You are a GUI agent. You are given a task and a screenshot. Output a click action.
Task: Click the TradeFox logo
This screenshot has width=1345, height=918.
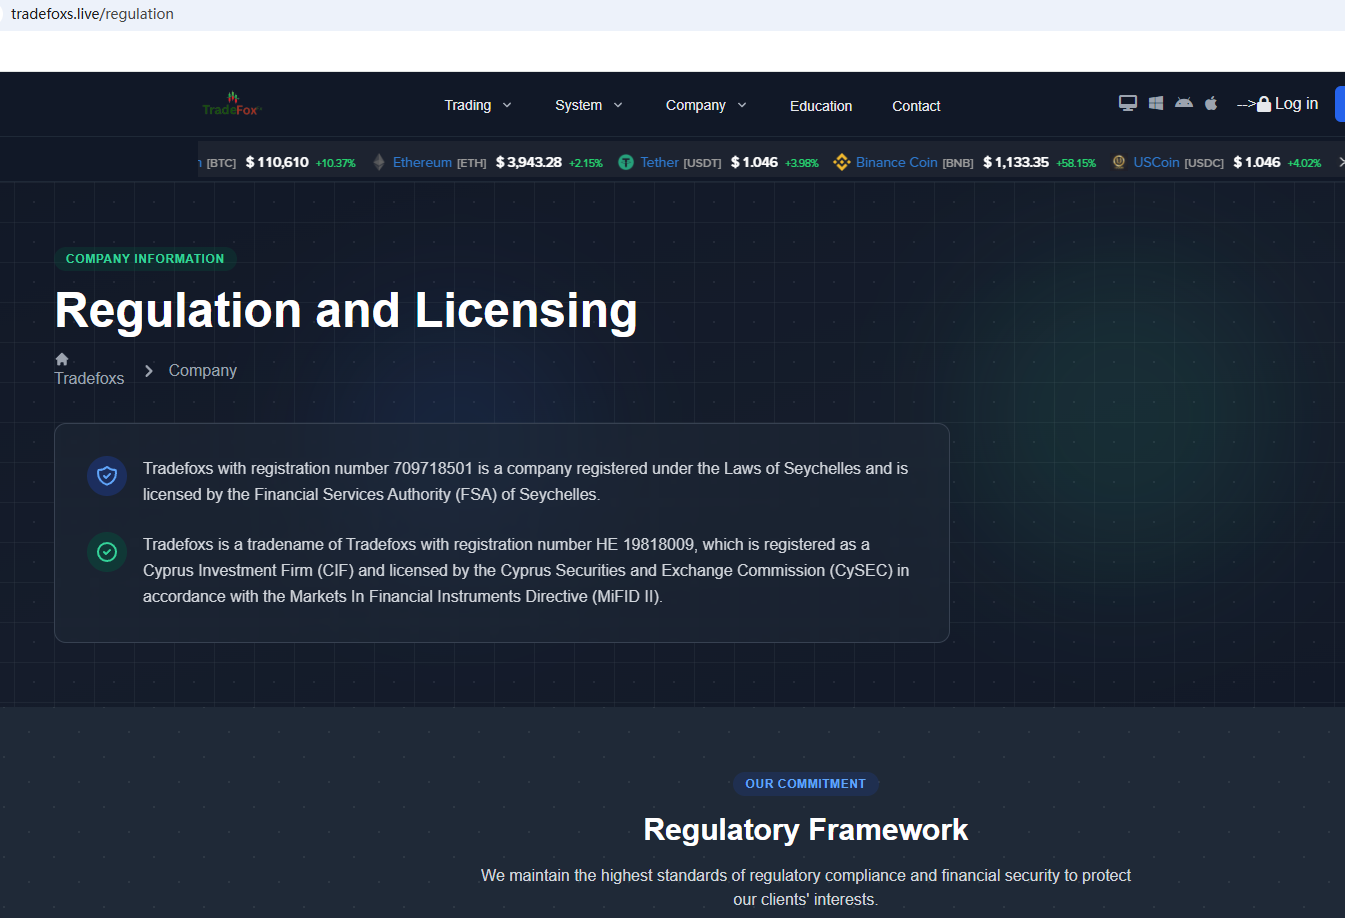click(x=231, y=104)
